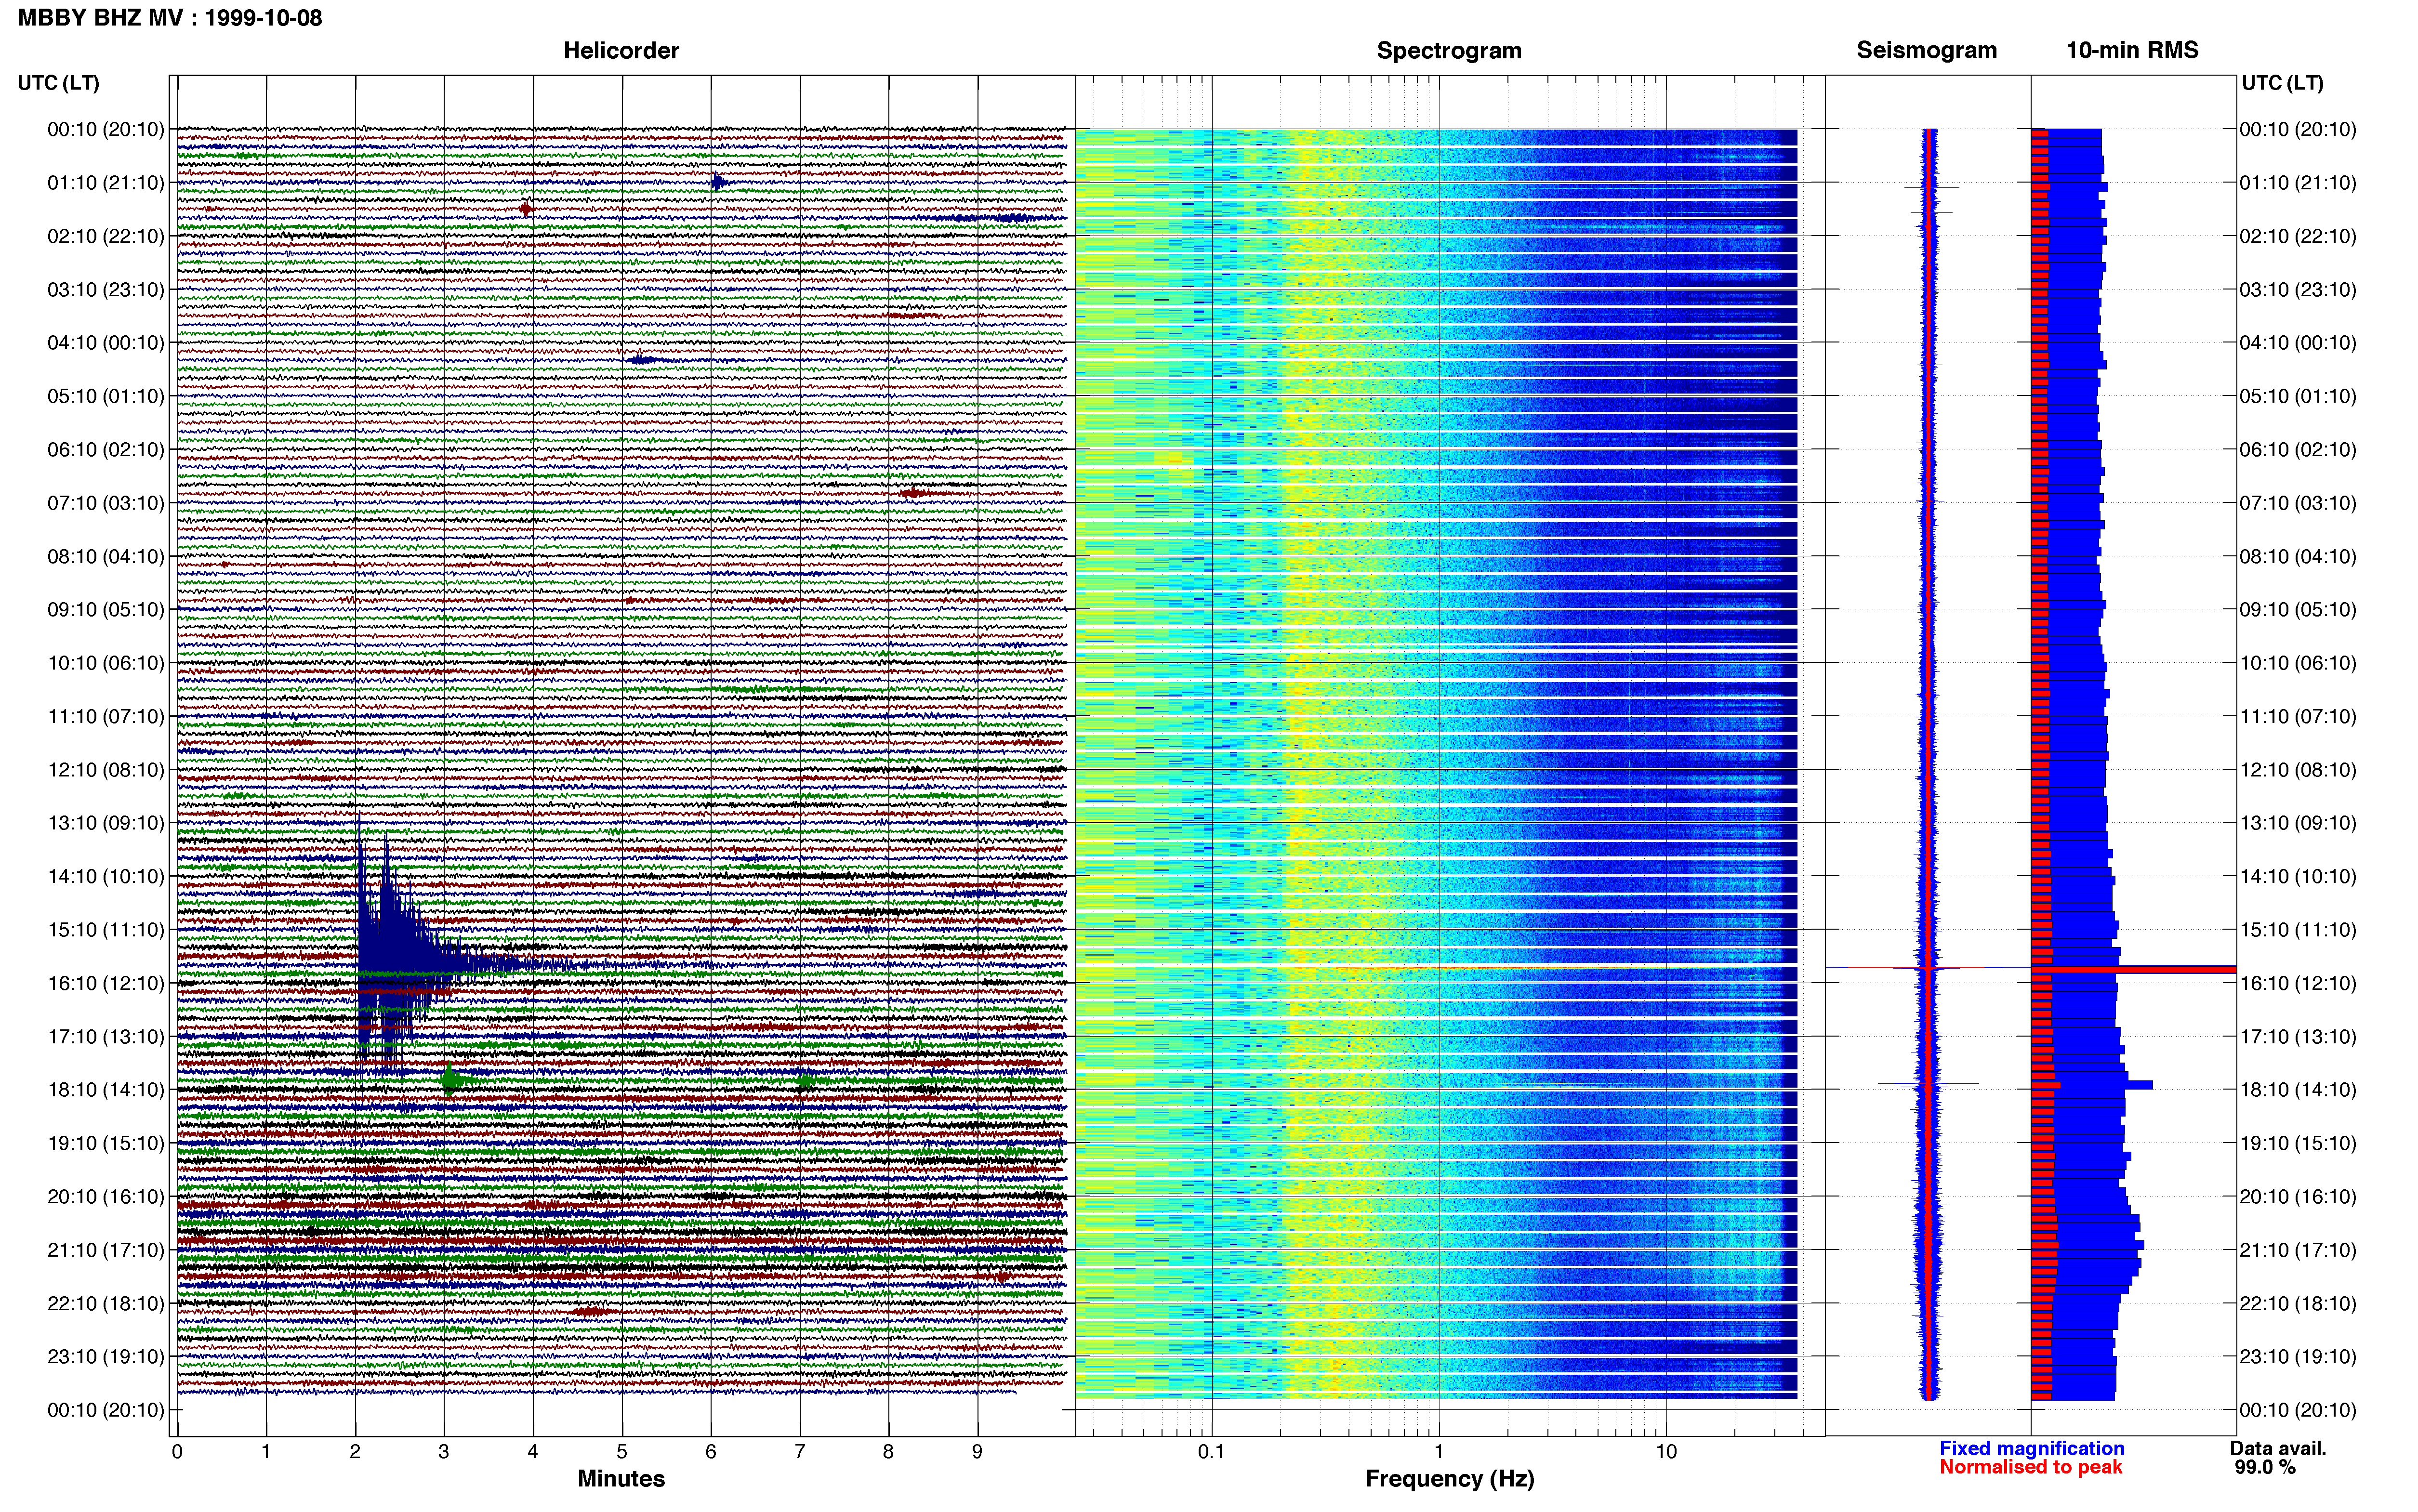Click the left time label '01:10 (21:10)'
2418x1512 pixels.
pyautogui.click(x=106, y=183)
